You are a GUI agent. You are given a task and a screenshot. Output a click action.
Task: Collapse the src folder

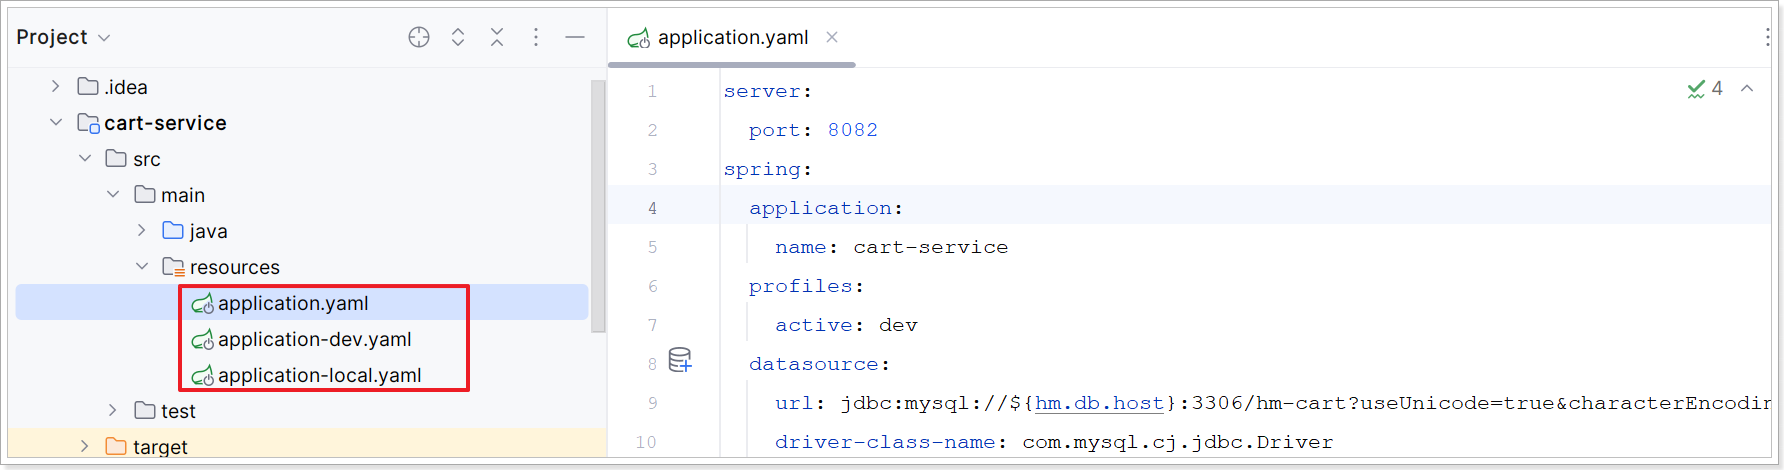(x=85, y=159)
